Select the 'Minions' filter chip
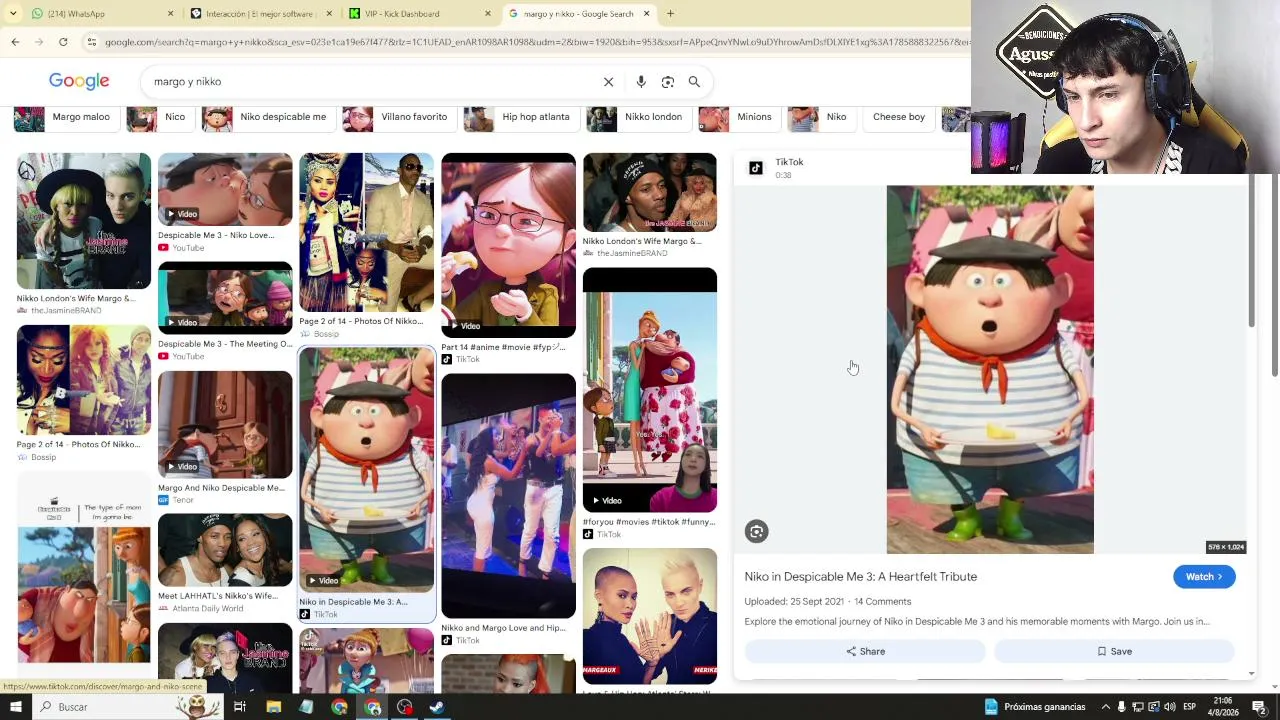Image resolution: width=1280 pixels, height=720 pixels. pyautogui.click(x=738, y=117)
